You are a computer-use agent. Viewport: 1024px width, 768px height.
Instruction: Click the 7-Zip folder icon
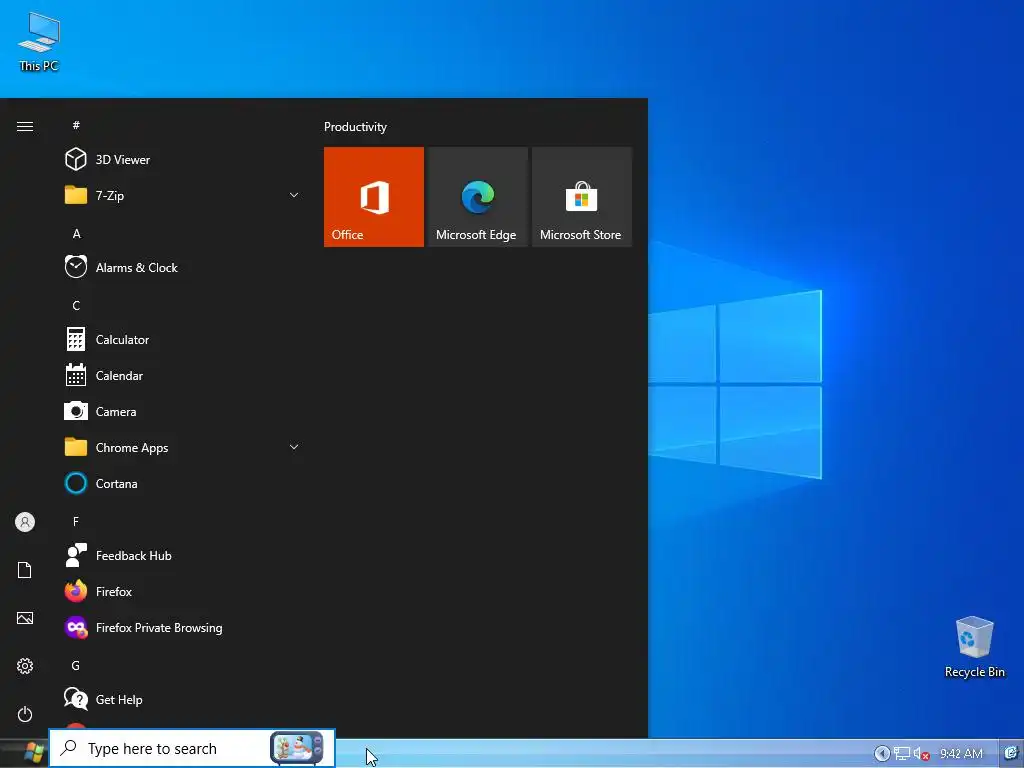pos(76,195)
